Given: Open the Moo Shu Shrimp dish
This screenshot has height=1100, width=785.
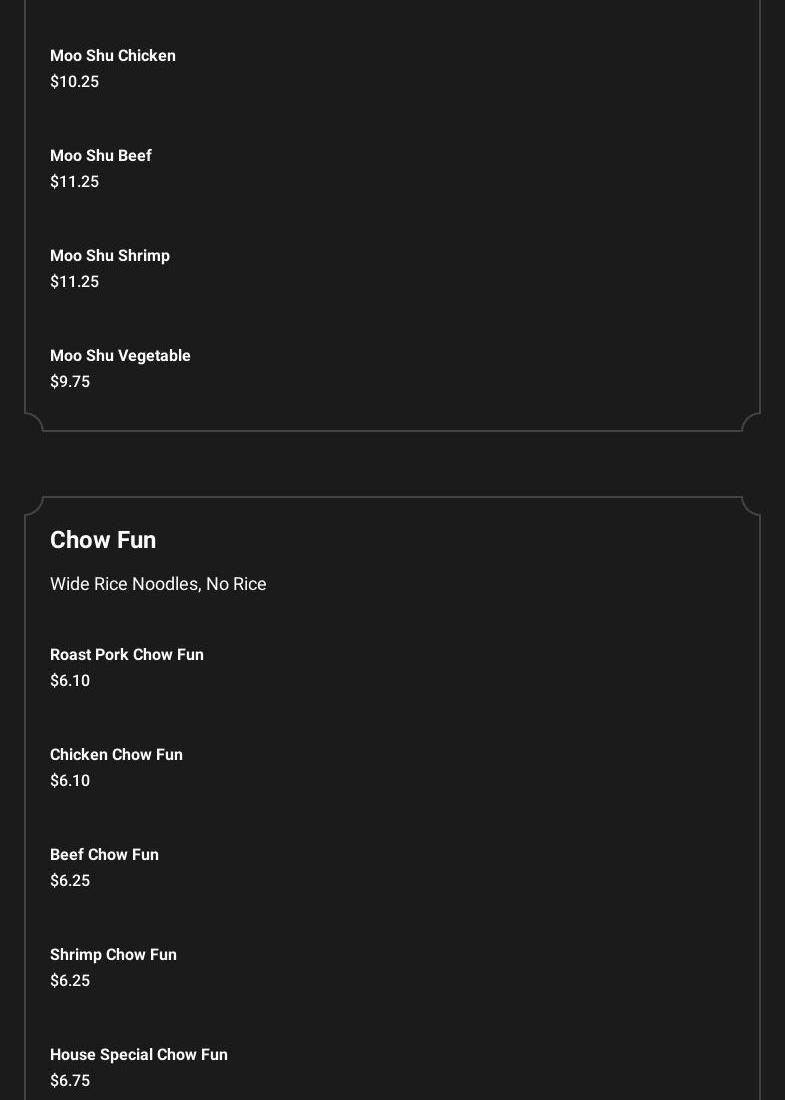Looking at the screenshot, I should [x=110, y=256].
